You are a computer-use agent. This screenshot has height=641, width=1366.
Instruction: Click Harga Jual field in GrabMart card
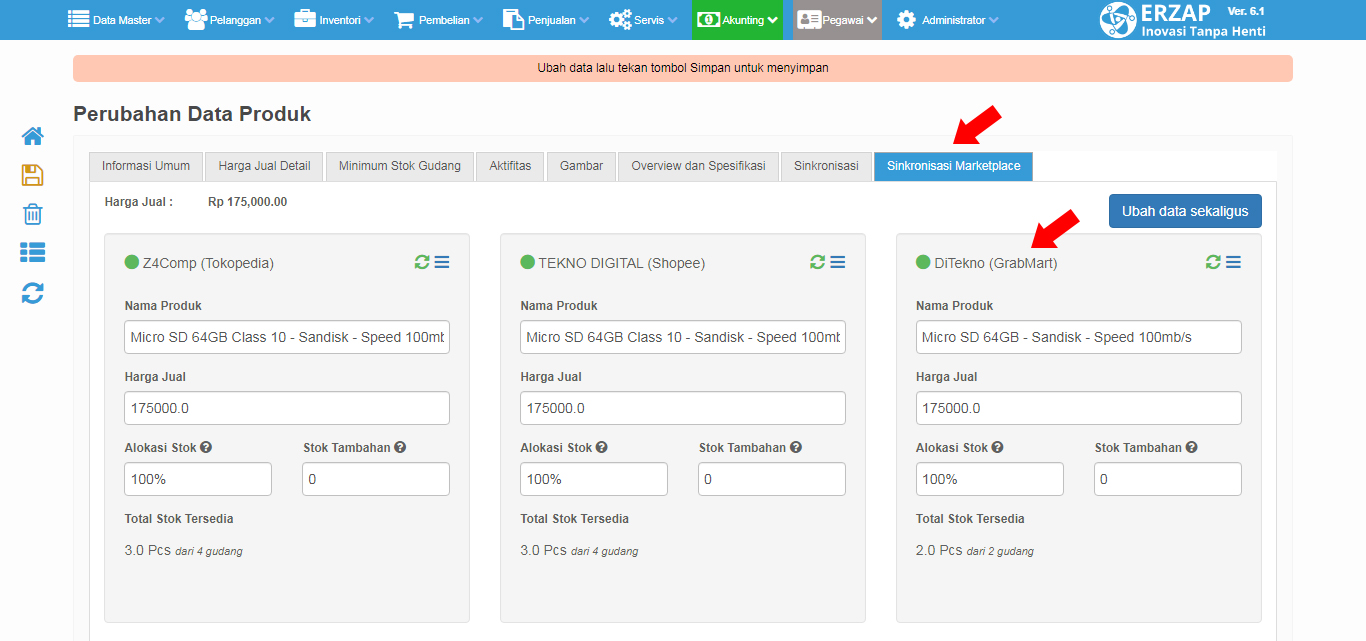coord(1079,408)
